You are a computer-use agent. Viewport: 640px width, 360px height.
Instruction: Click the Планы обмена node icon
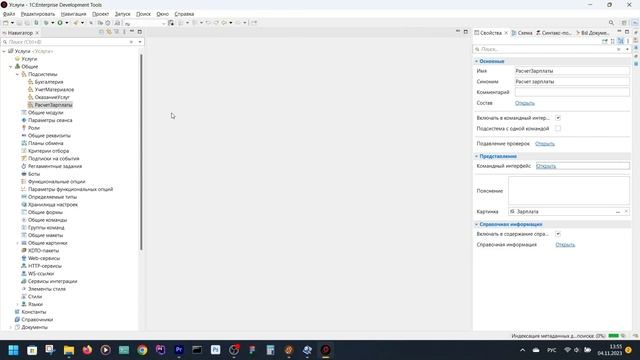click(x=24, y=143)
